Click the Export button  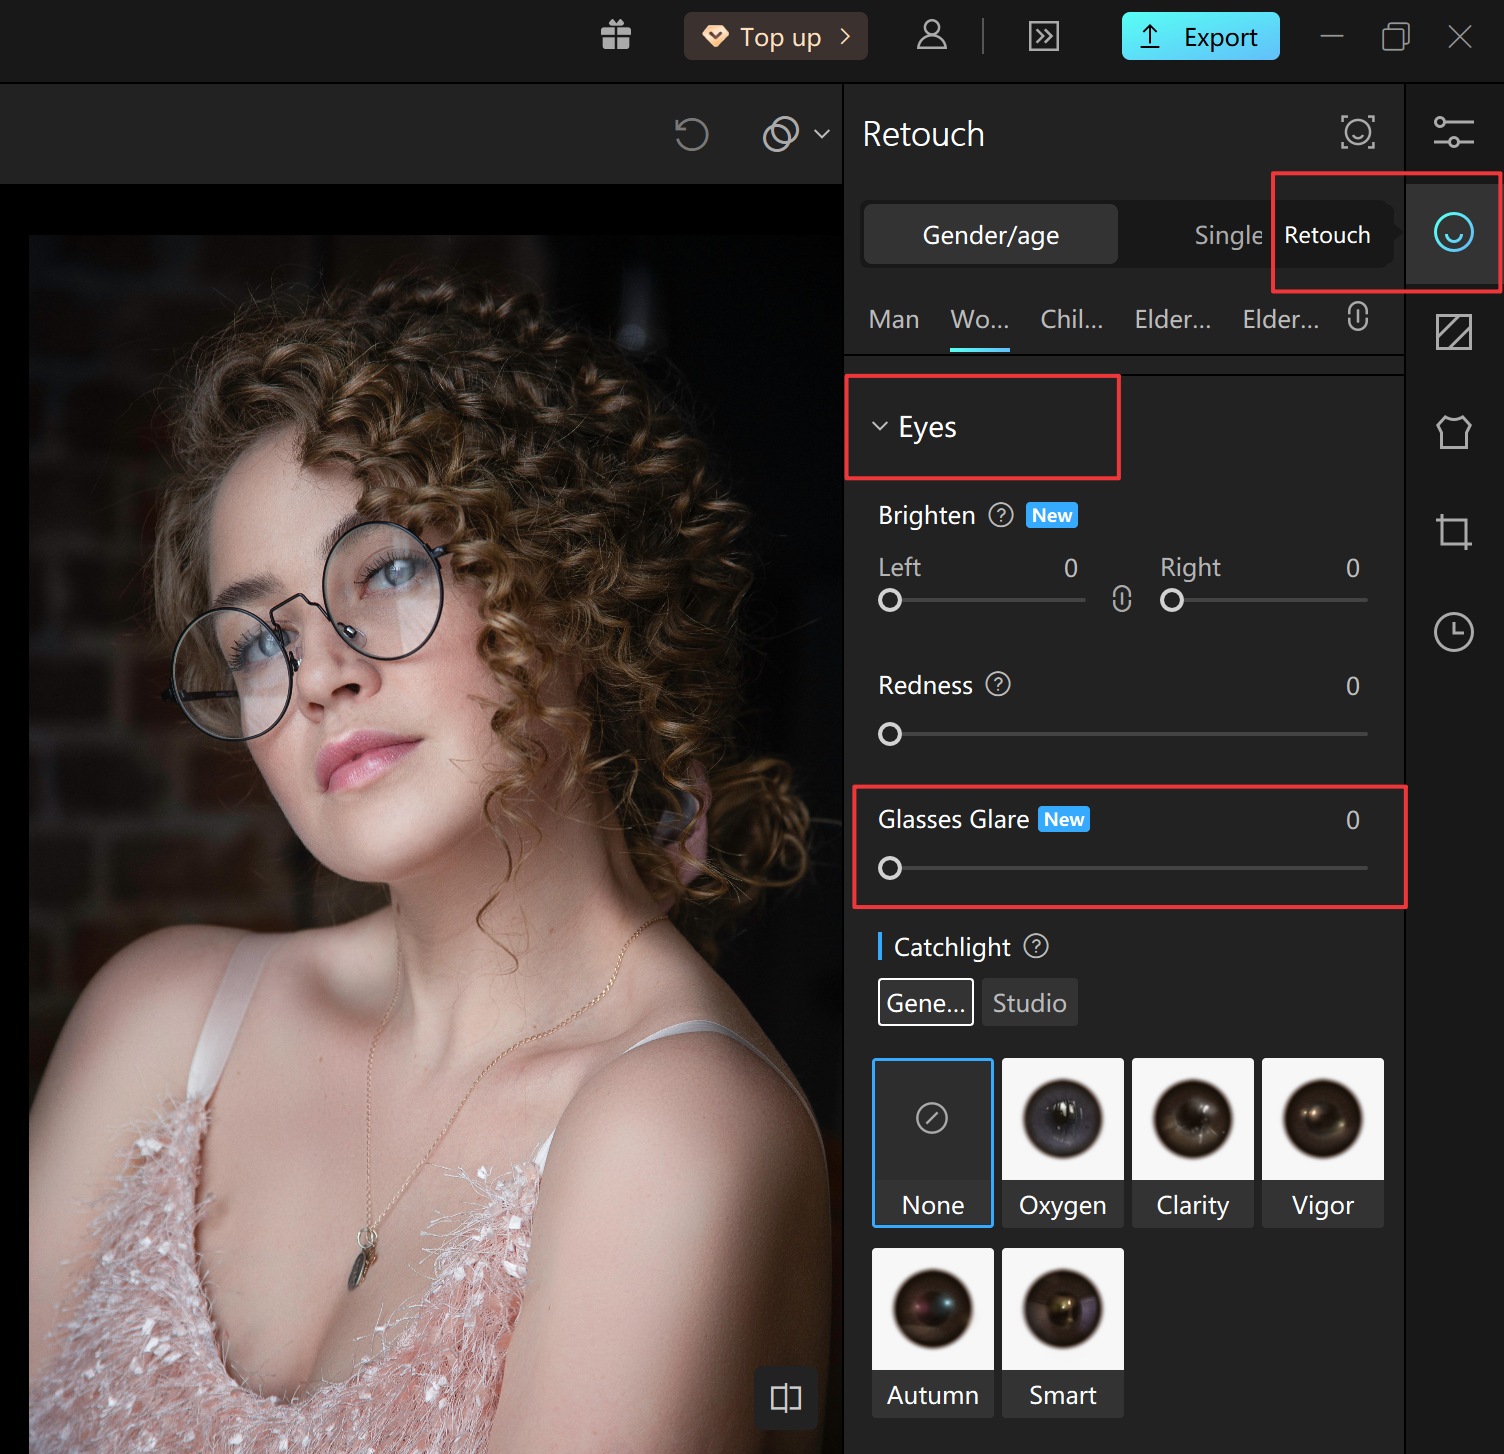pos(1200,37)
